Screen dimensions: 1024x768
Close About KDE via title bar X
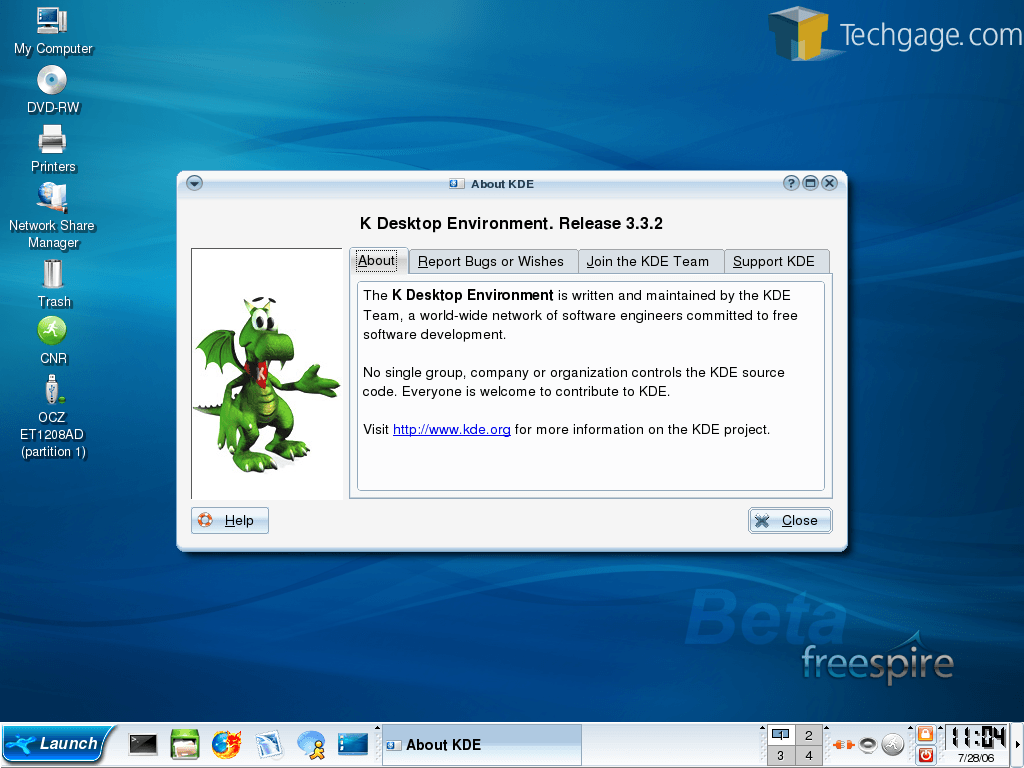pos(829,183)
